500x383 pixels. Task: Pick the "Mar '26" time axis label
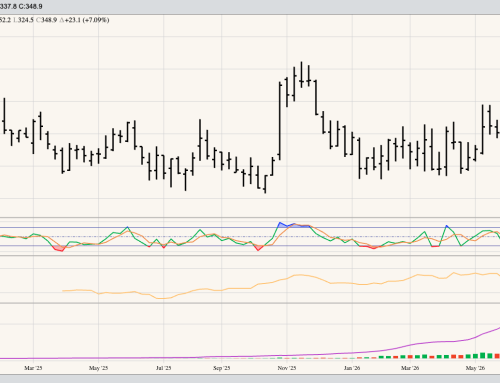pos(410,368)
